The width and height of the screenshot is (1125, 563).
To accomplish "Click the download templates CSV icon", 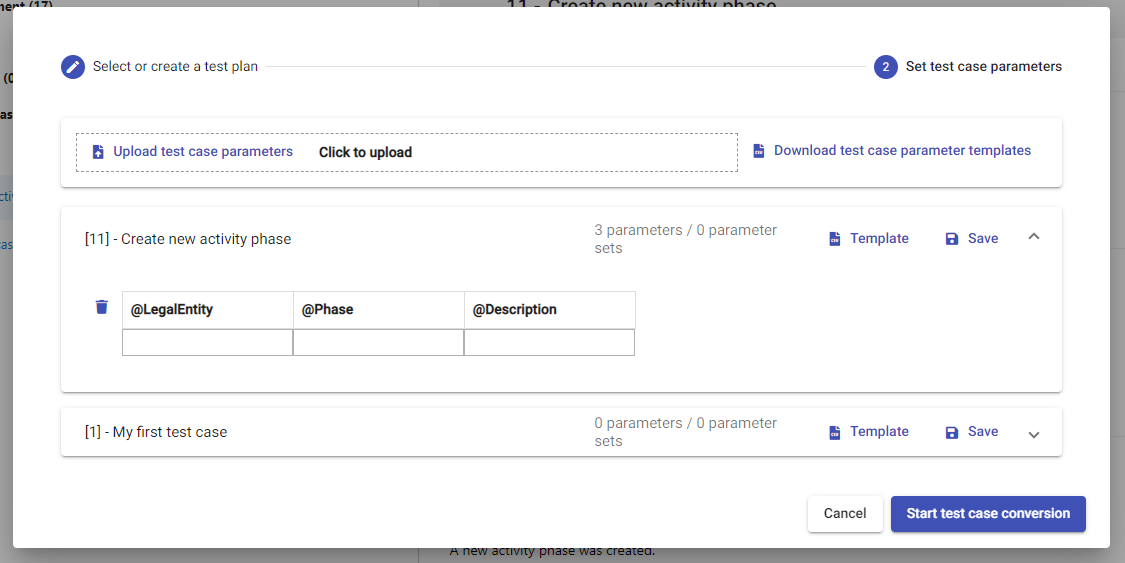I will coord(759,151).
